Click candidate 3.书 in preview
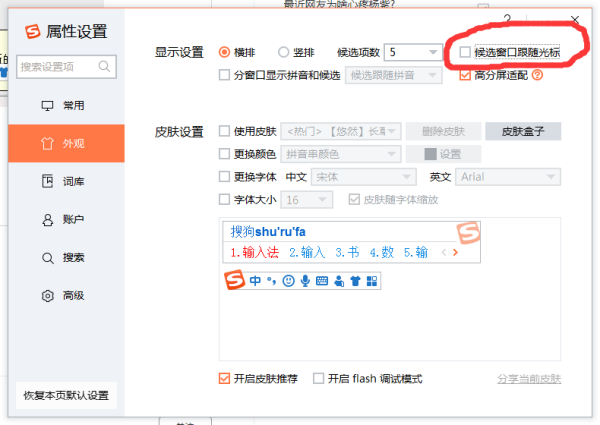 (x=347, y=252)
